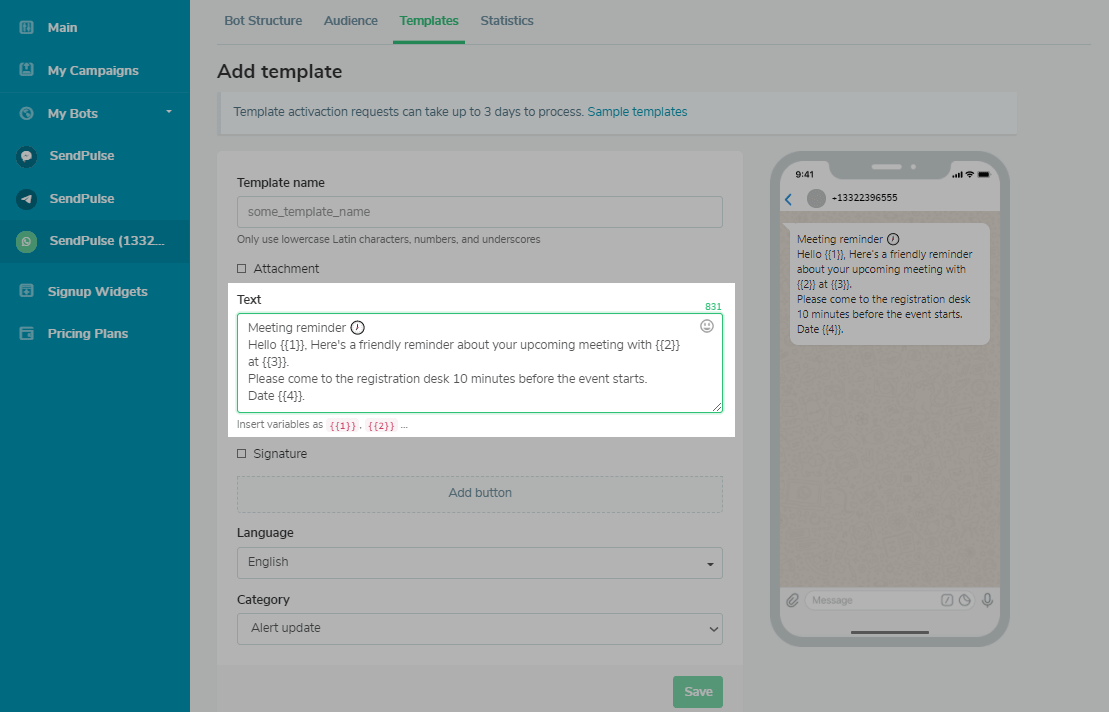Open the Telegram SendPulse bot icon

tap(27, 199)
